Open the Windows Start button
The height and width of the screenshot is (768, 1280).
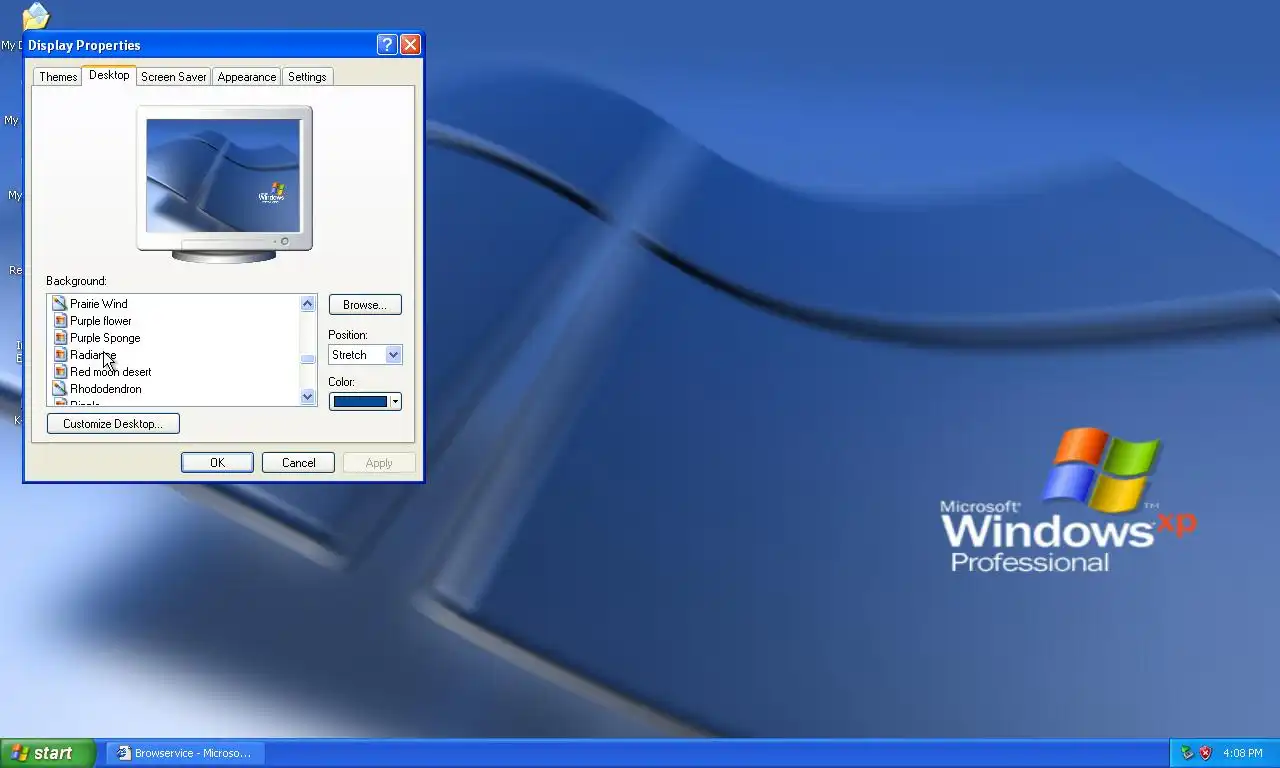[48, 753]
